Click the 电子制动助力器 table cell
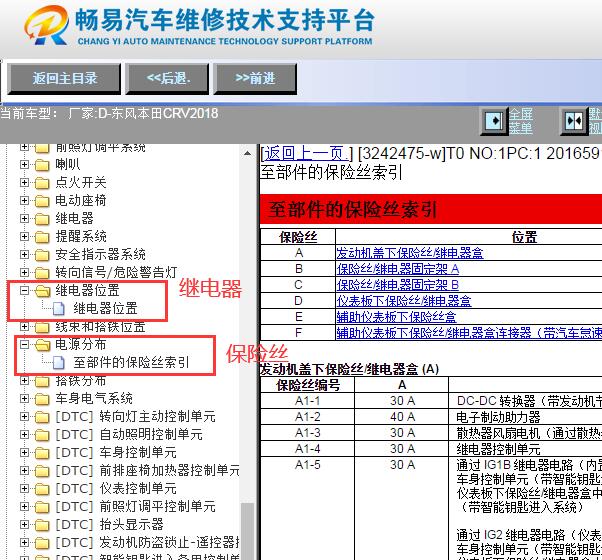This screenshot has width=602, height=560. [526, 417]
